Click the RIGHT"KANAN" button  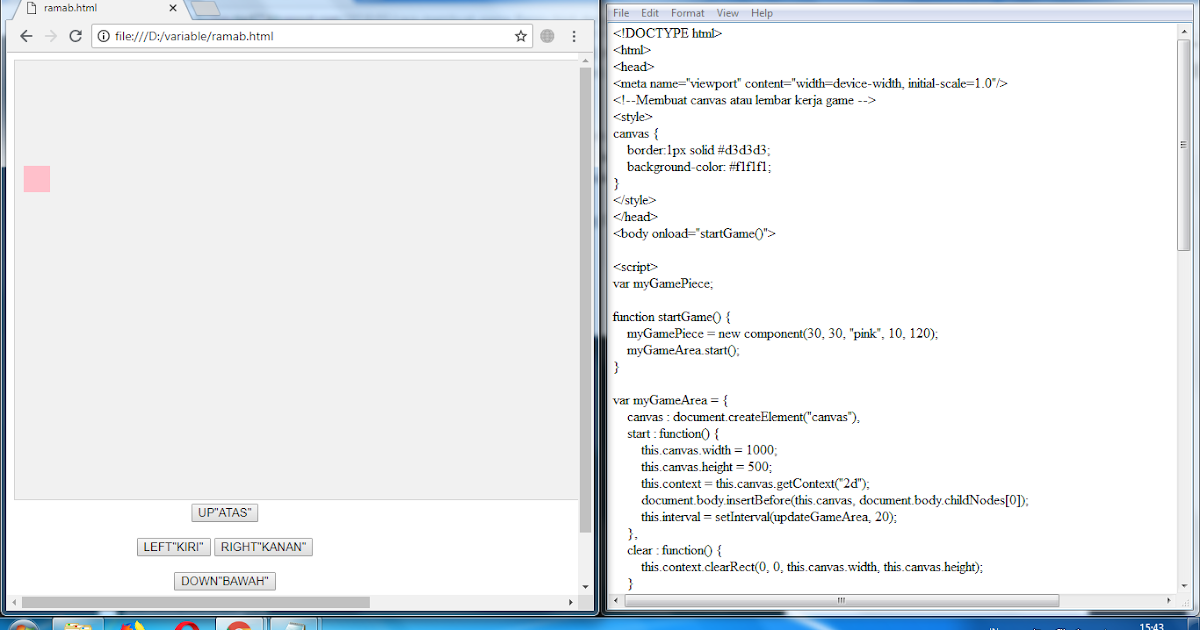(263, 546)
